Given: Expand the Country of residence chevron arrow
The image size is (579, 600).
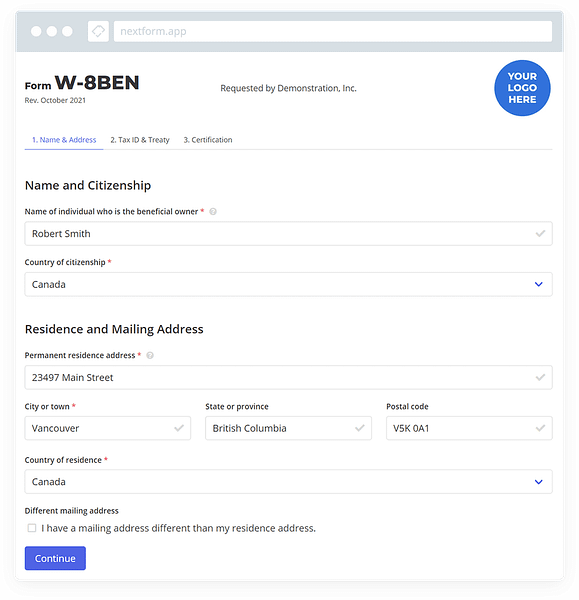Looking at the screenshot, I should (x=538, y=482).
